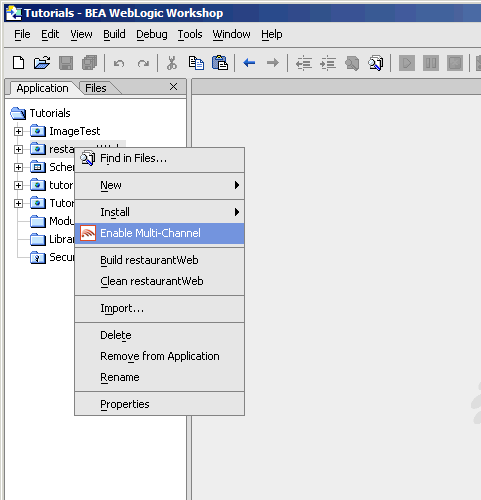Click the Paste clipboard icon
This screenshot has width=481, height=500.
pyautogui.click(x=220, y=63)
